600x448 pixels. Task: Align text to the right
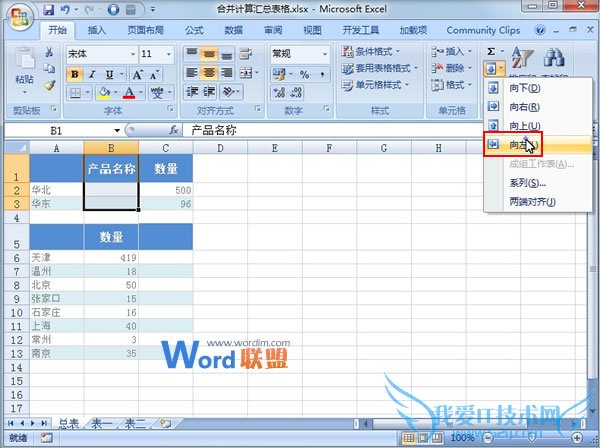tap(226, 72)
